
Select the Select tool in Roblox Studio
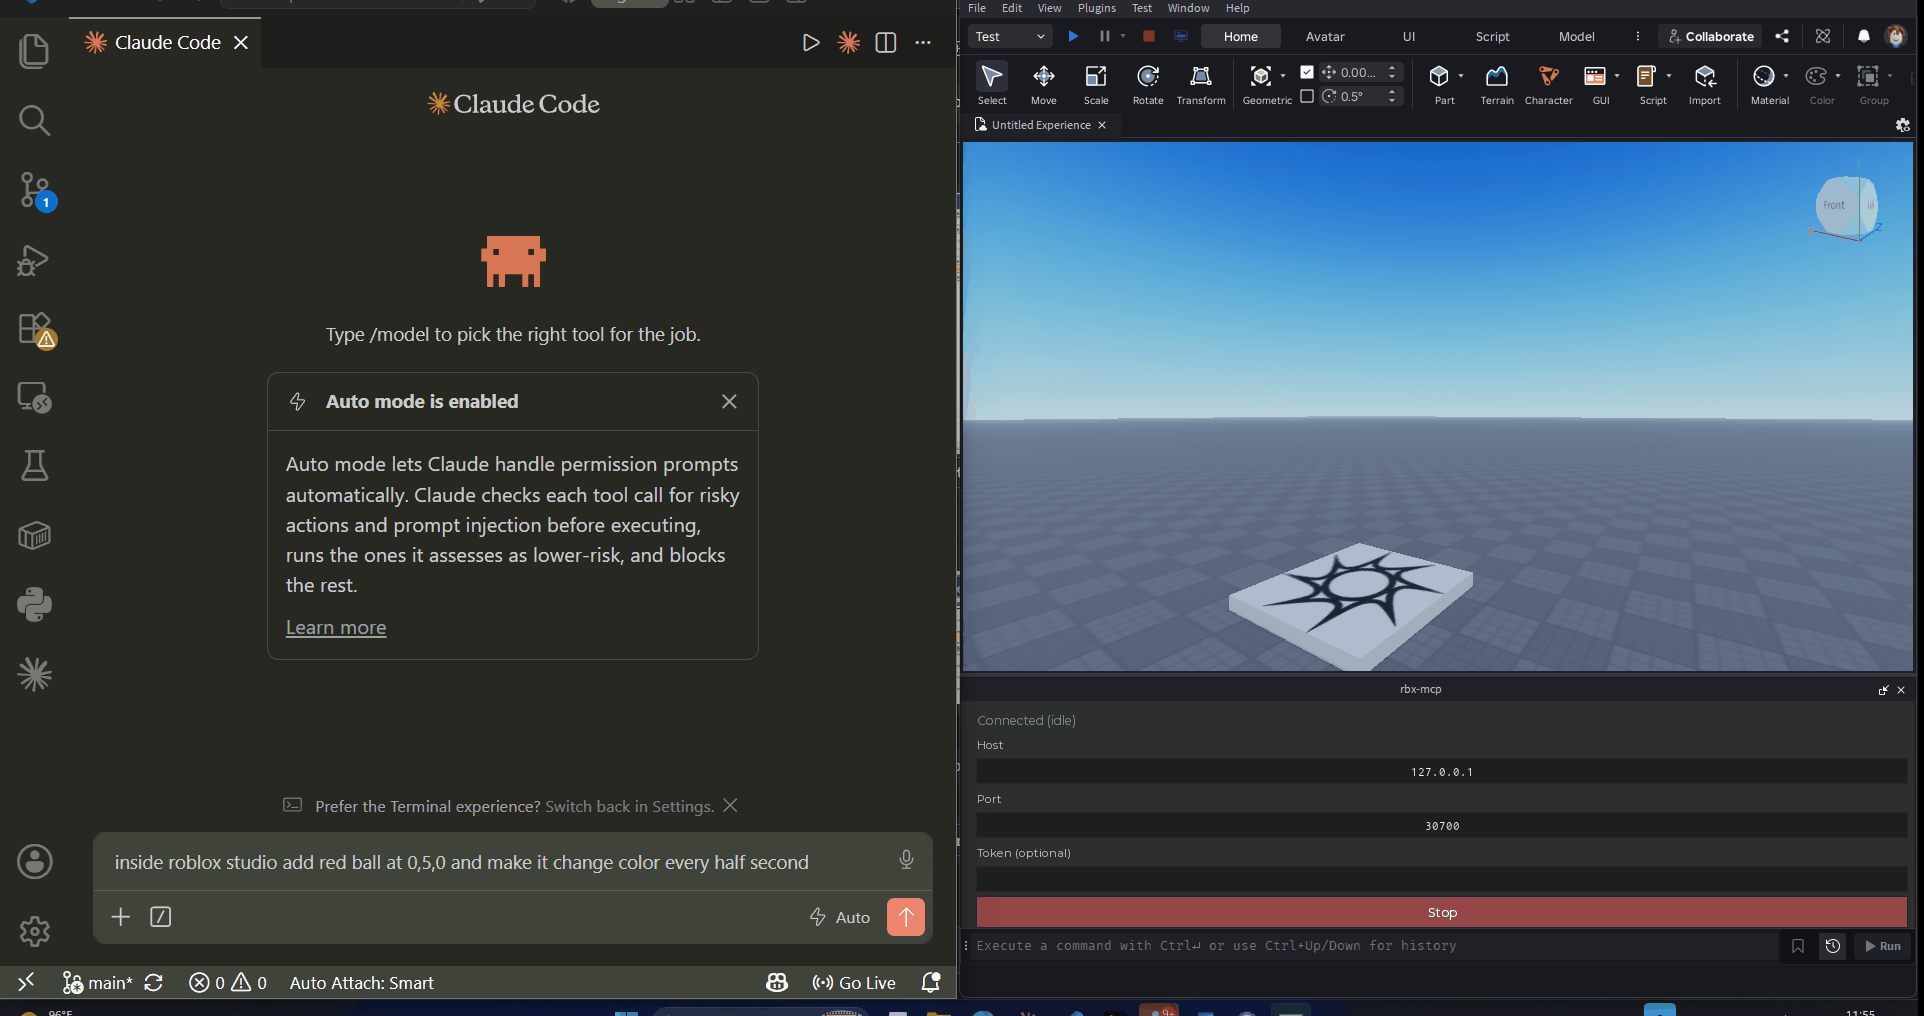992,83
